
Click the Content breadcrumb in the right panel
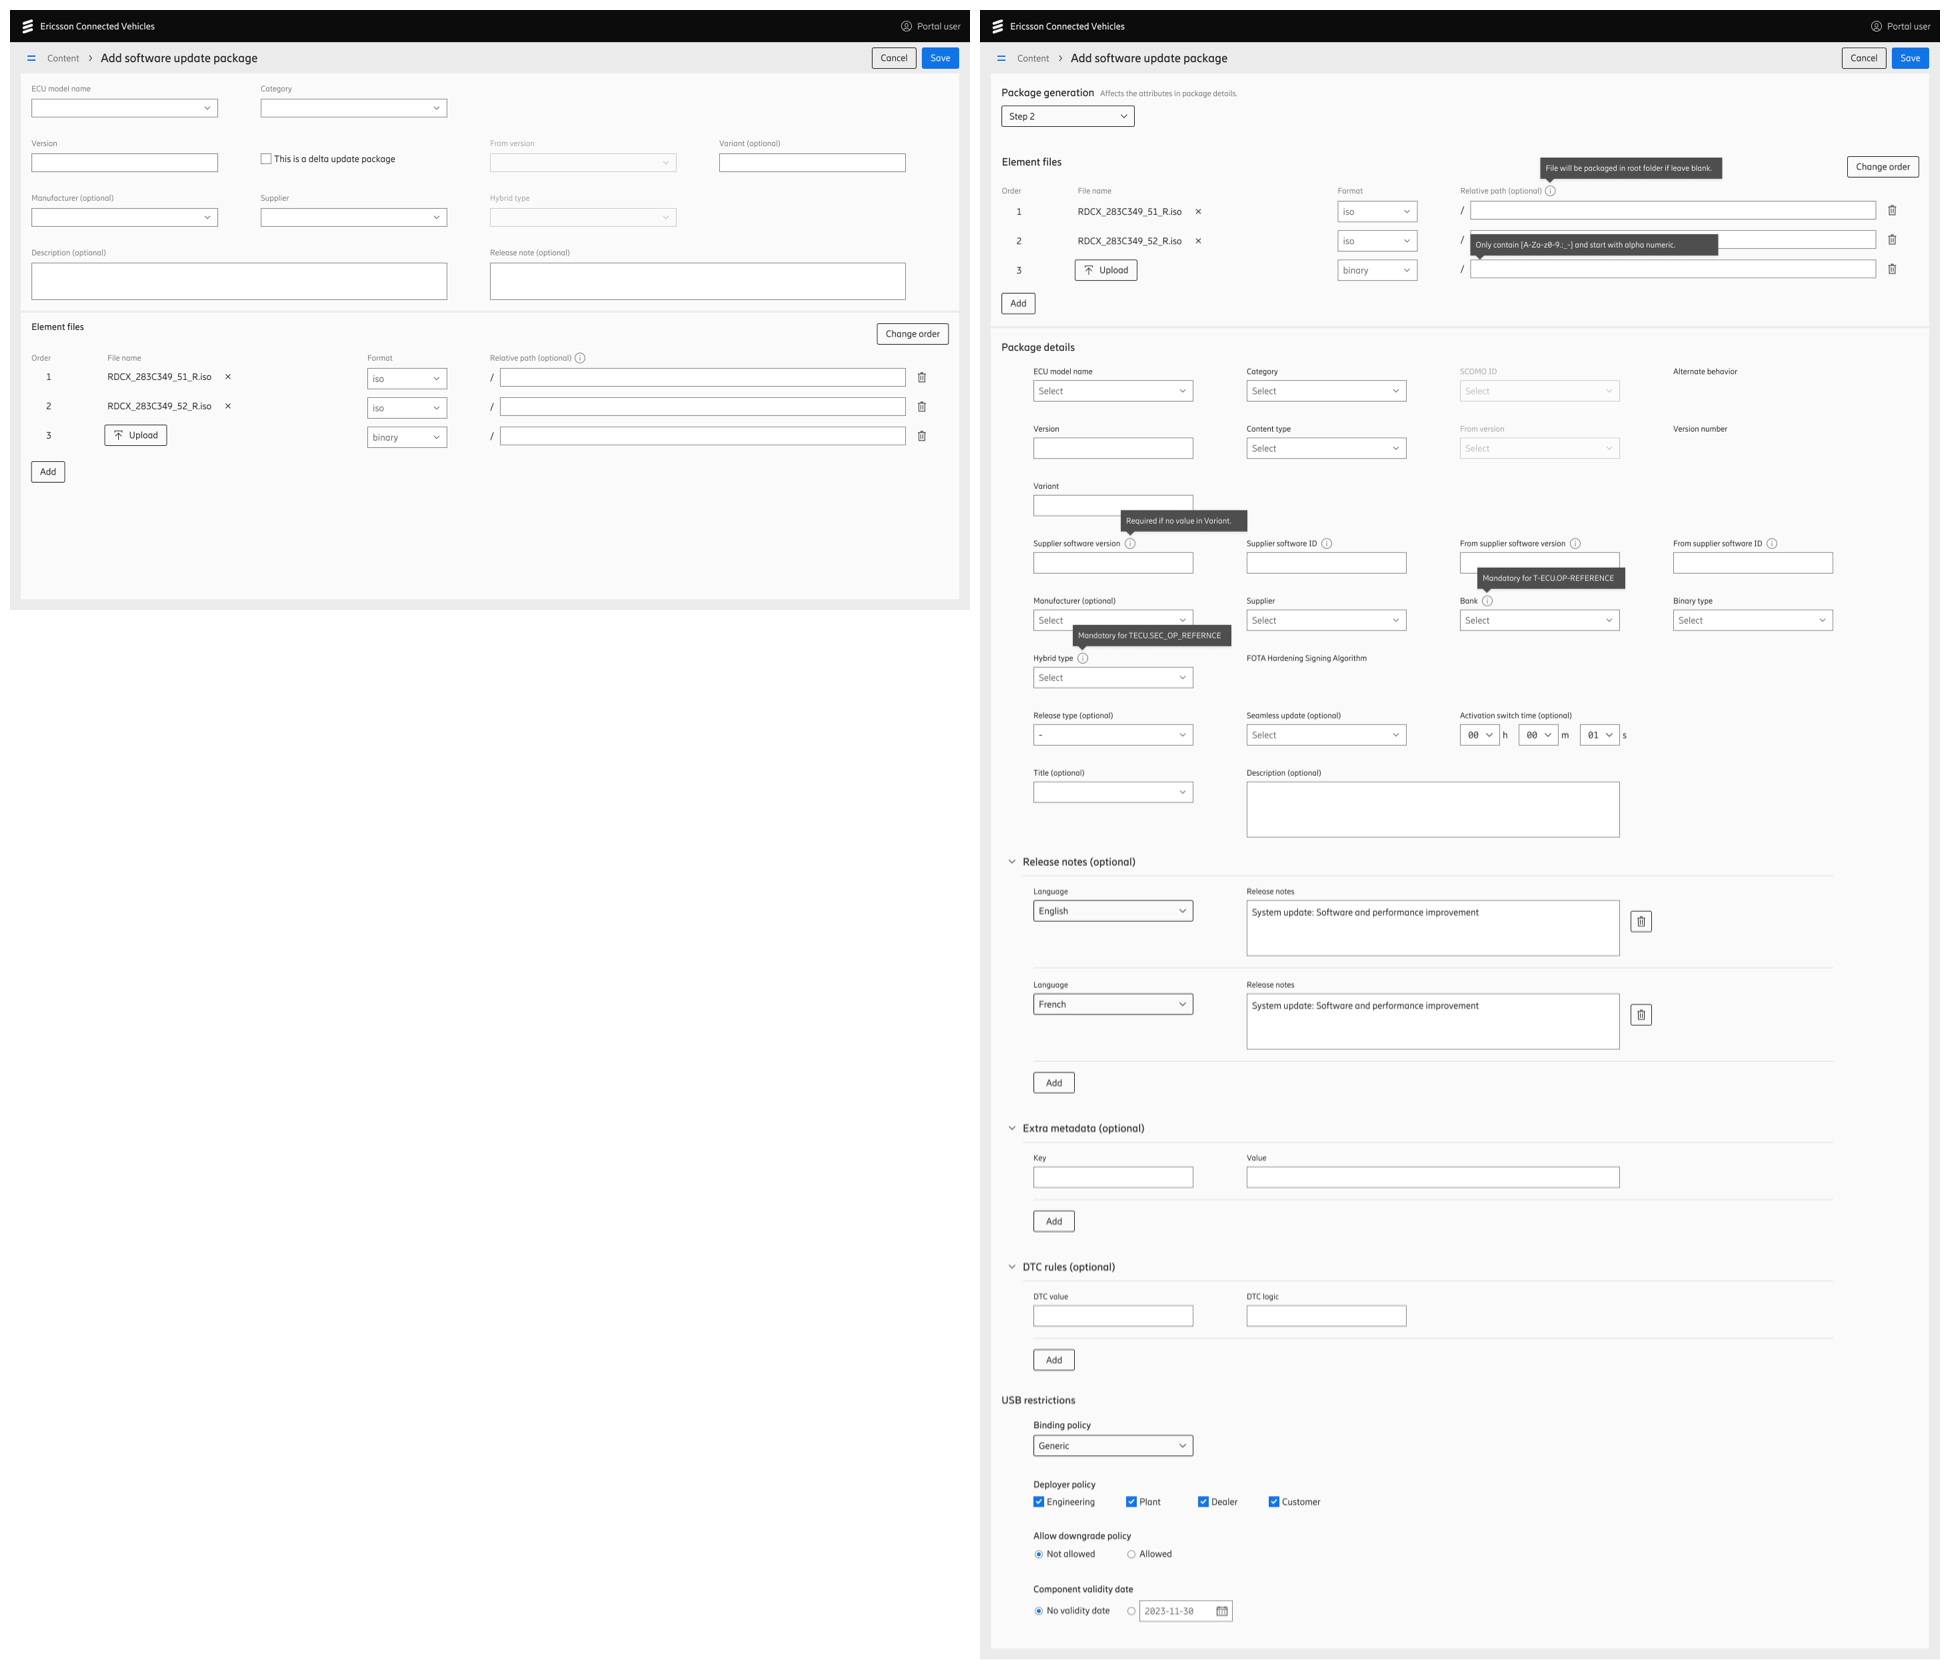[1033, 58]
